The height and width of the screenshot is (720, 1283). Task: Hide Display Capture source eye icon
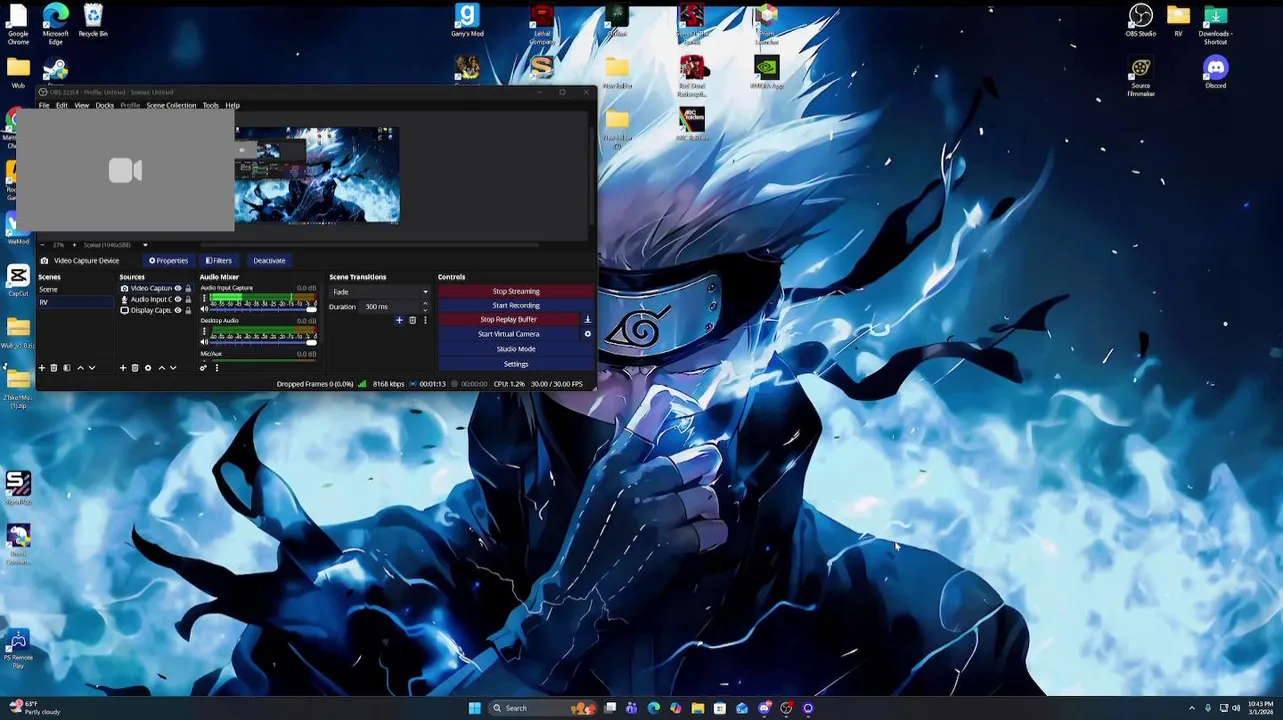178,310
